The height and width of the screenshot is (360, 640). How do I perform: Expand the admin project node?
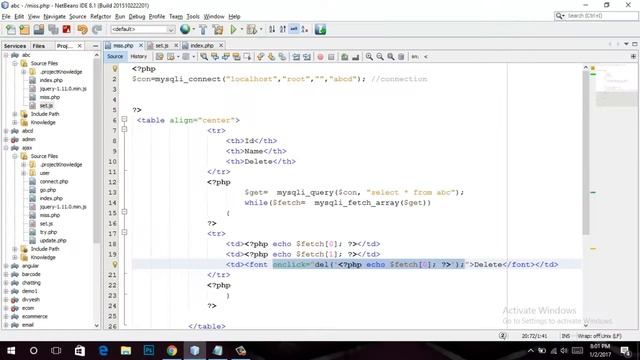point(6,139)
